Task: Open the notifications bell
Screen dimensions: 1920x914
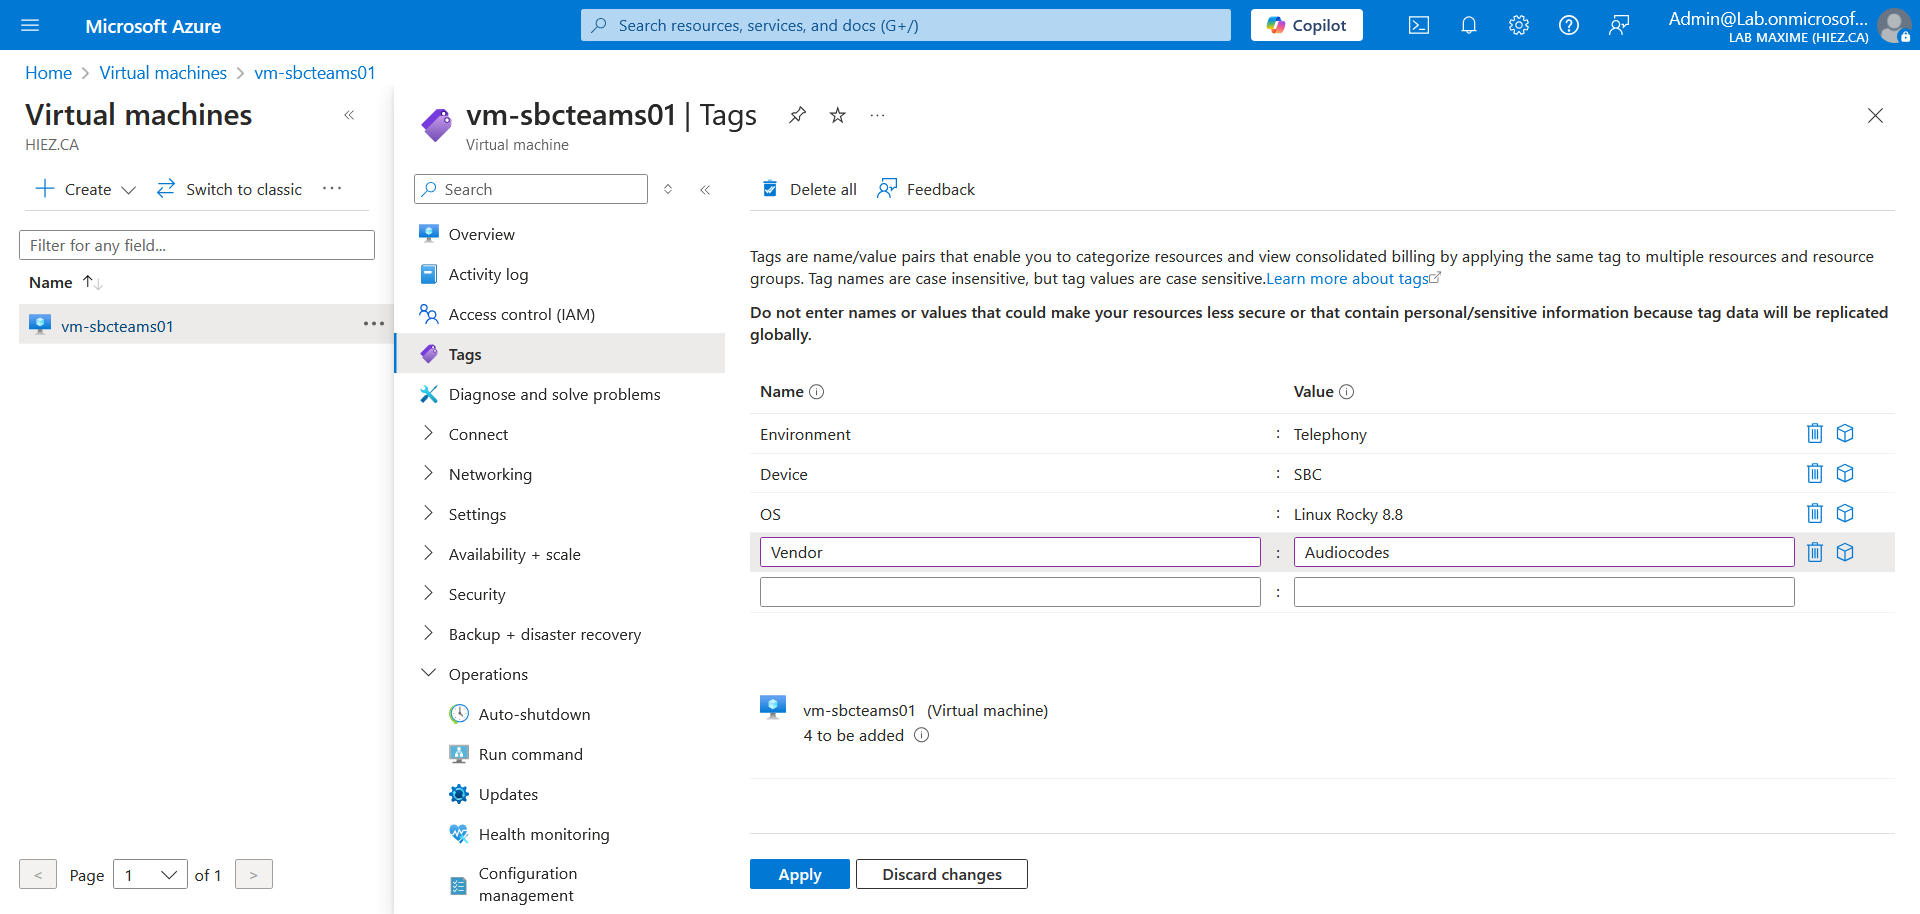Action: click(x=1468, y=26)
